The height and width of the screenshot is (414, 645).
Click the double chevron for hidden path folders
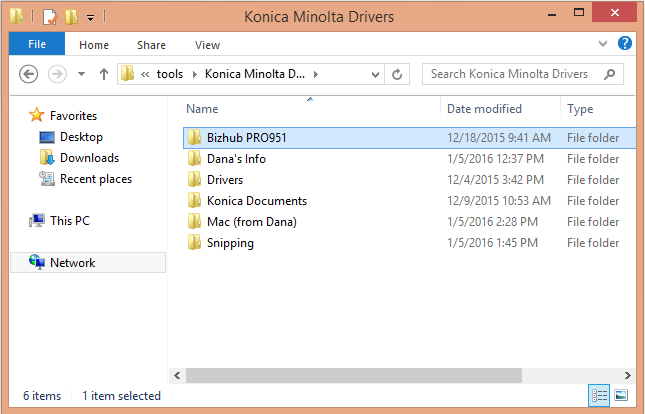click(145, 74)
